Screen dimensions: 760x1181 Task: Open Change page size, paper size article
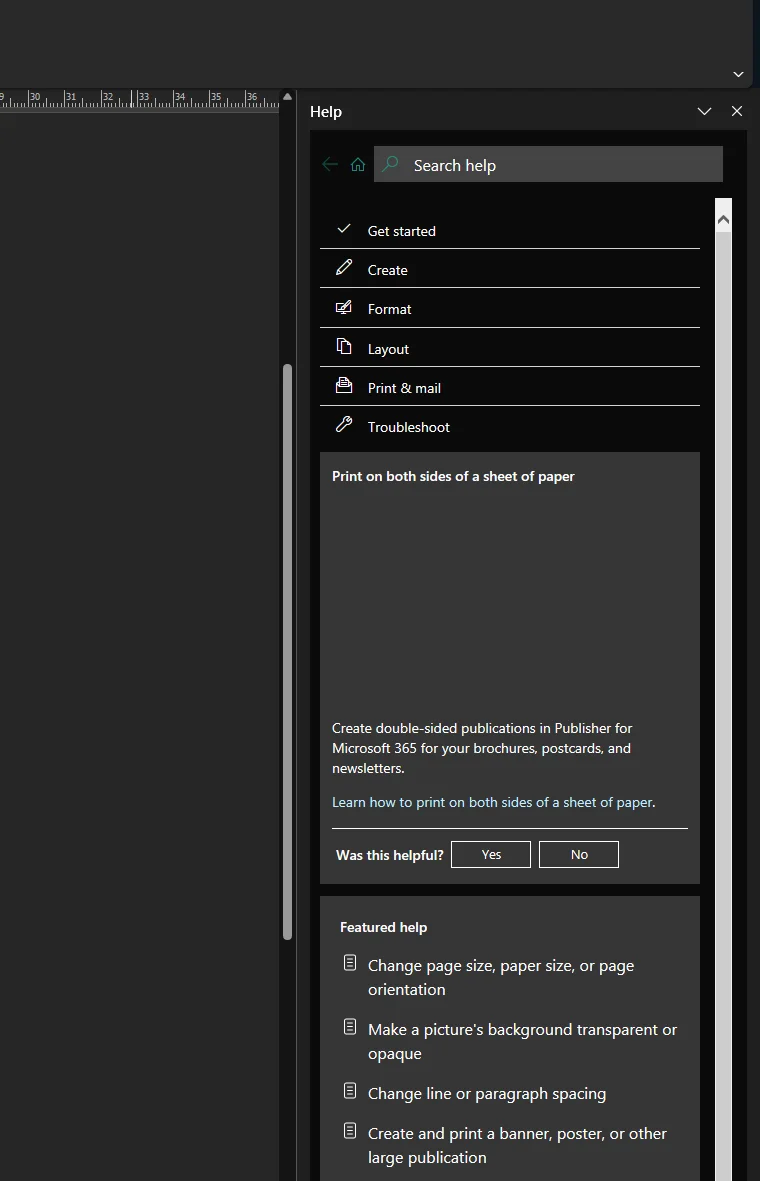pos(501,977)
